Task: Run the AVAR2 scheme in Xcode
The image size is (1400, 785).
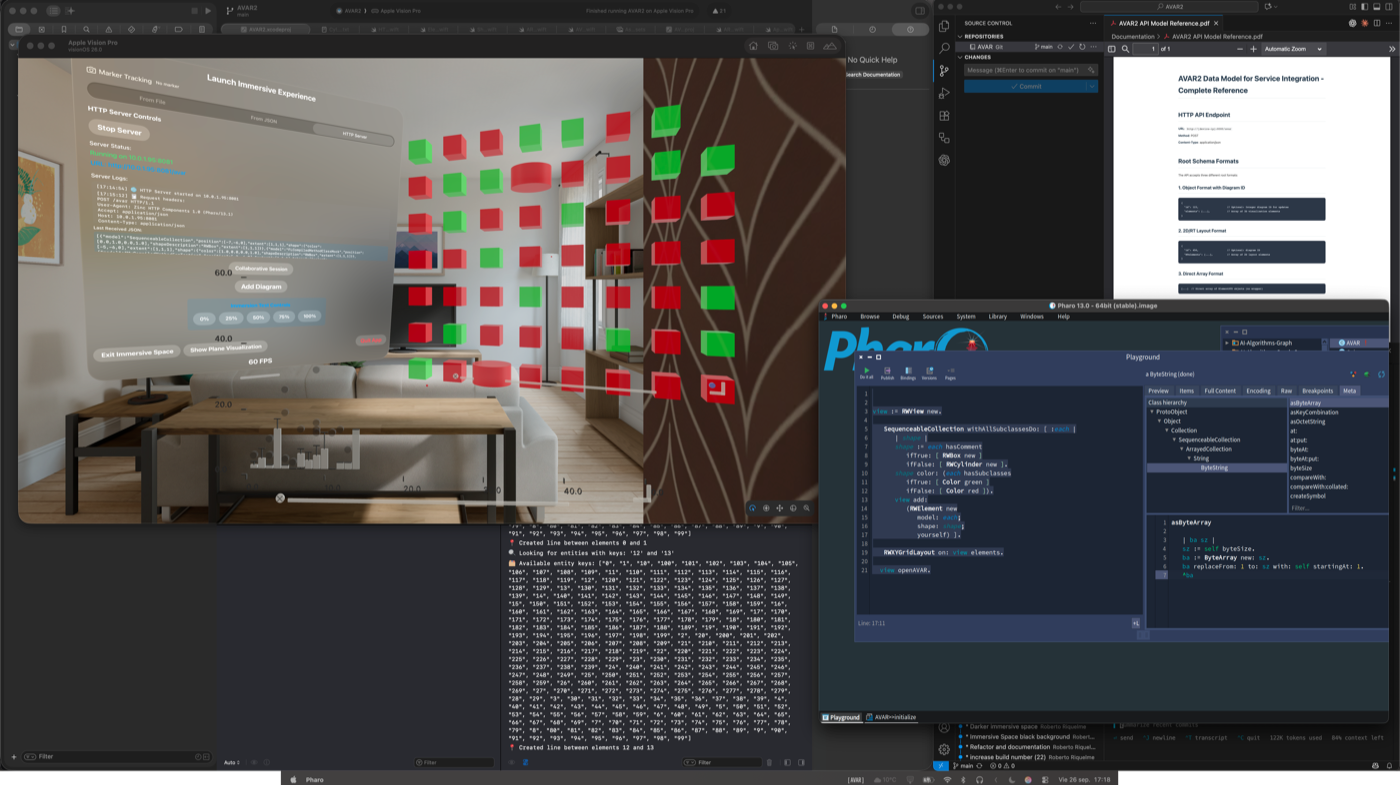Action: pos(208,11)
